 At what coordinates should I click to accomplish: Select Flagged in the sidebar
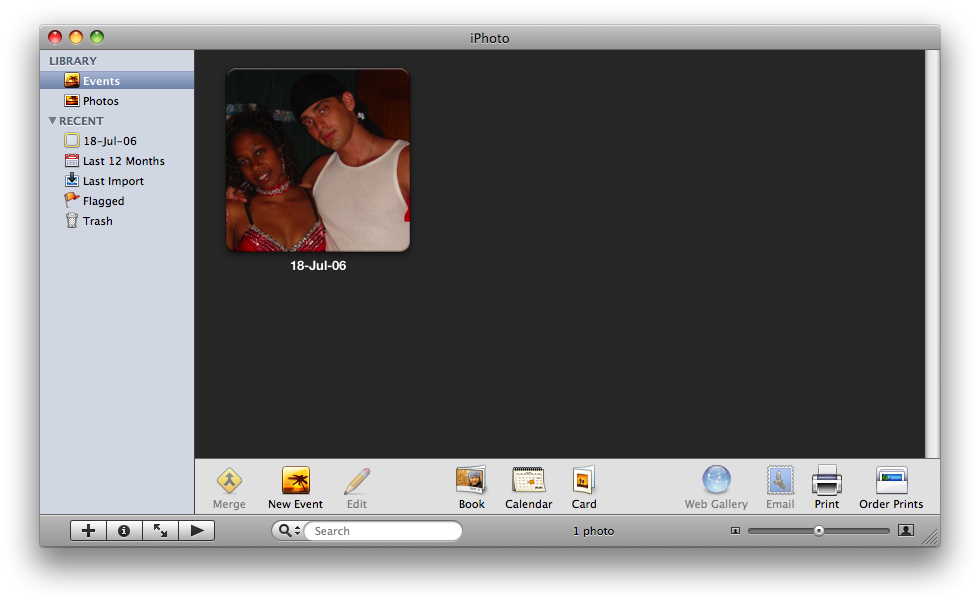tap(103, 201)
